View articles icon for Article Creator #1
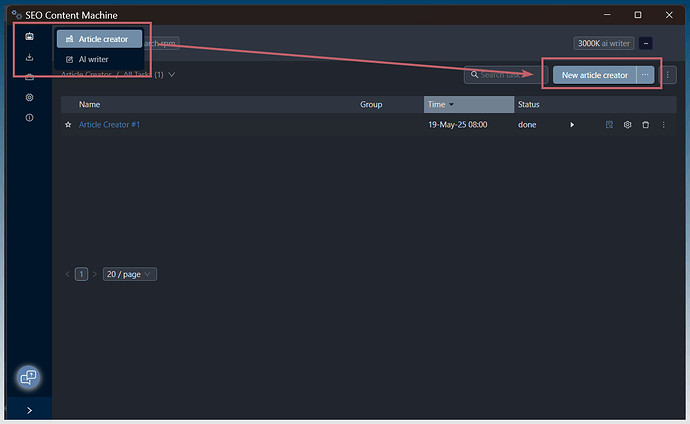 point(609,124)
